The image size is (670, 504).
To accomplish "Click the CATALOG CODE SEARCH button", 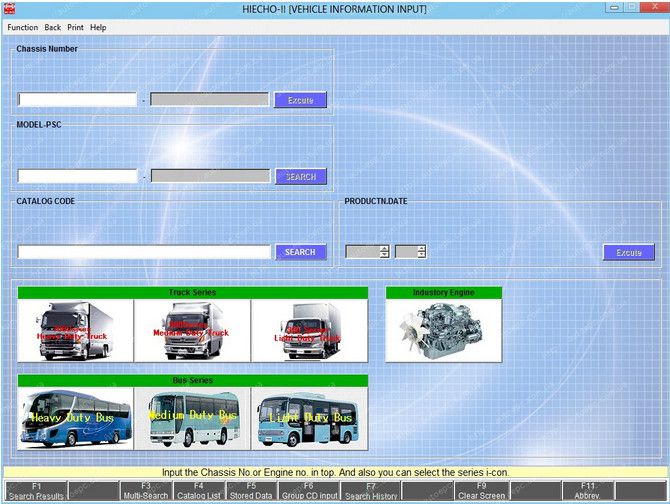I will pos(301,252).
